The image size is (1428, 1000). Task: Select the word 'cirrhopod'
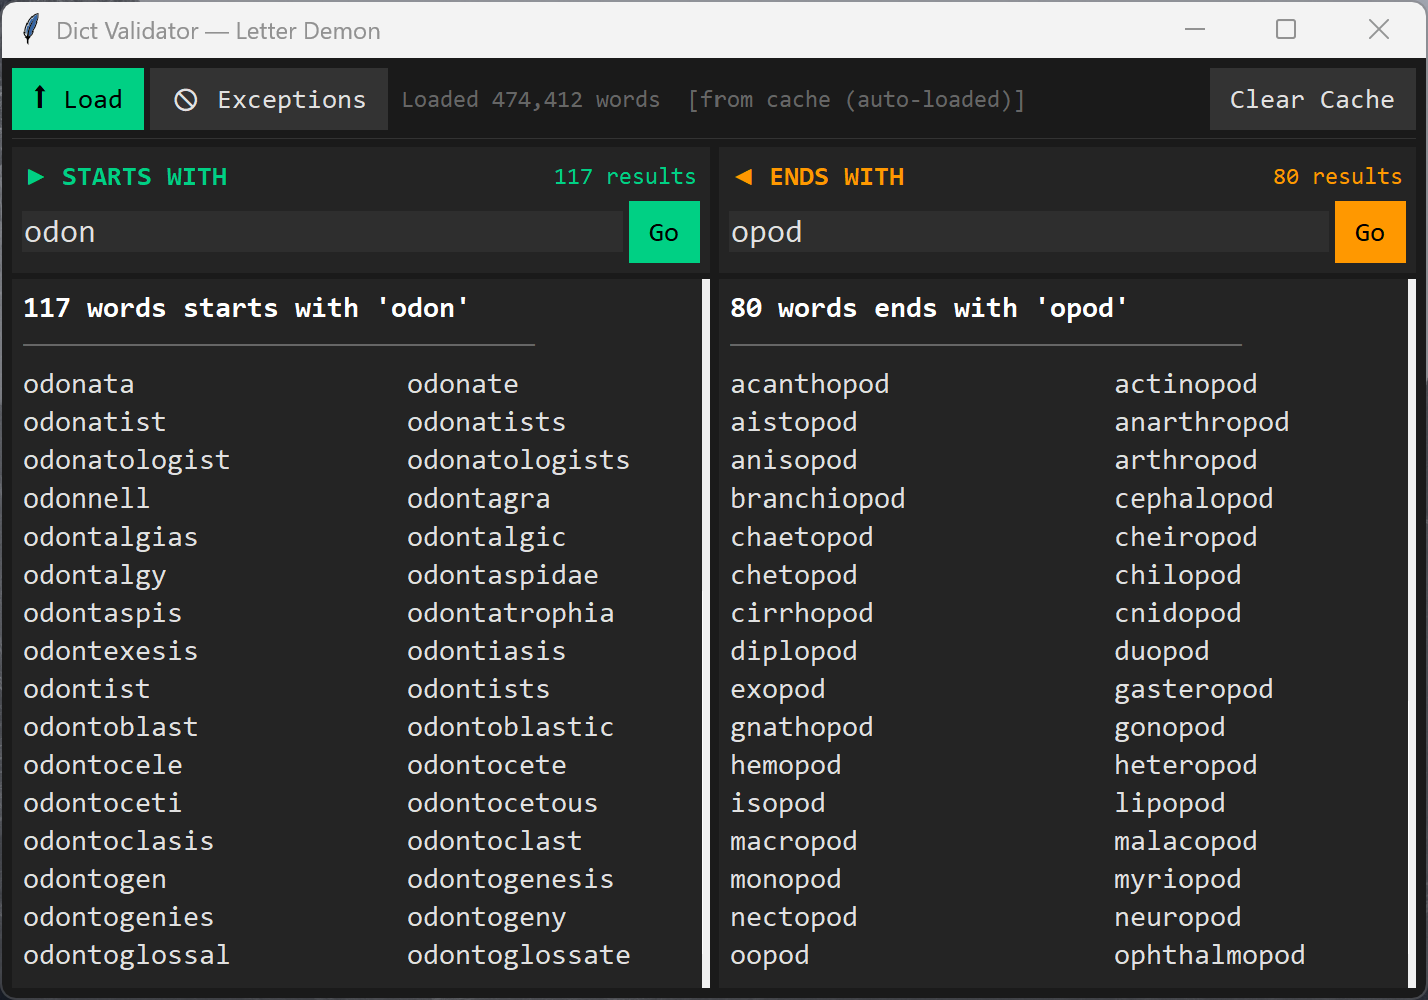(x=802, y=612)
